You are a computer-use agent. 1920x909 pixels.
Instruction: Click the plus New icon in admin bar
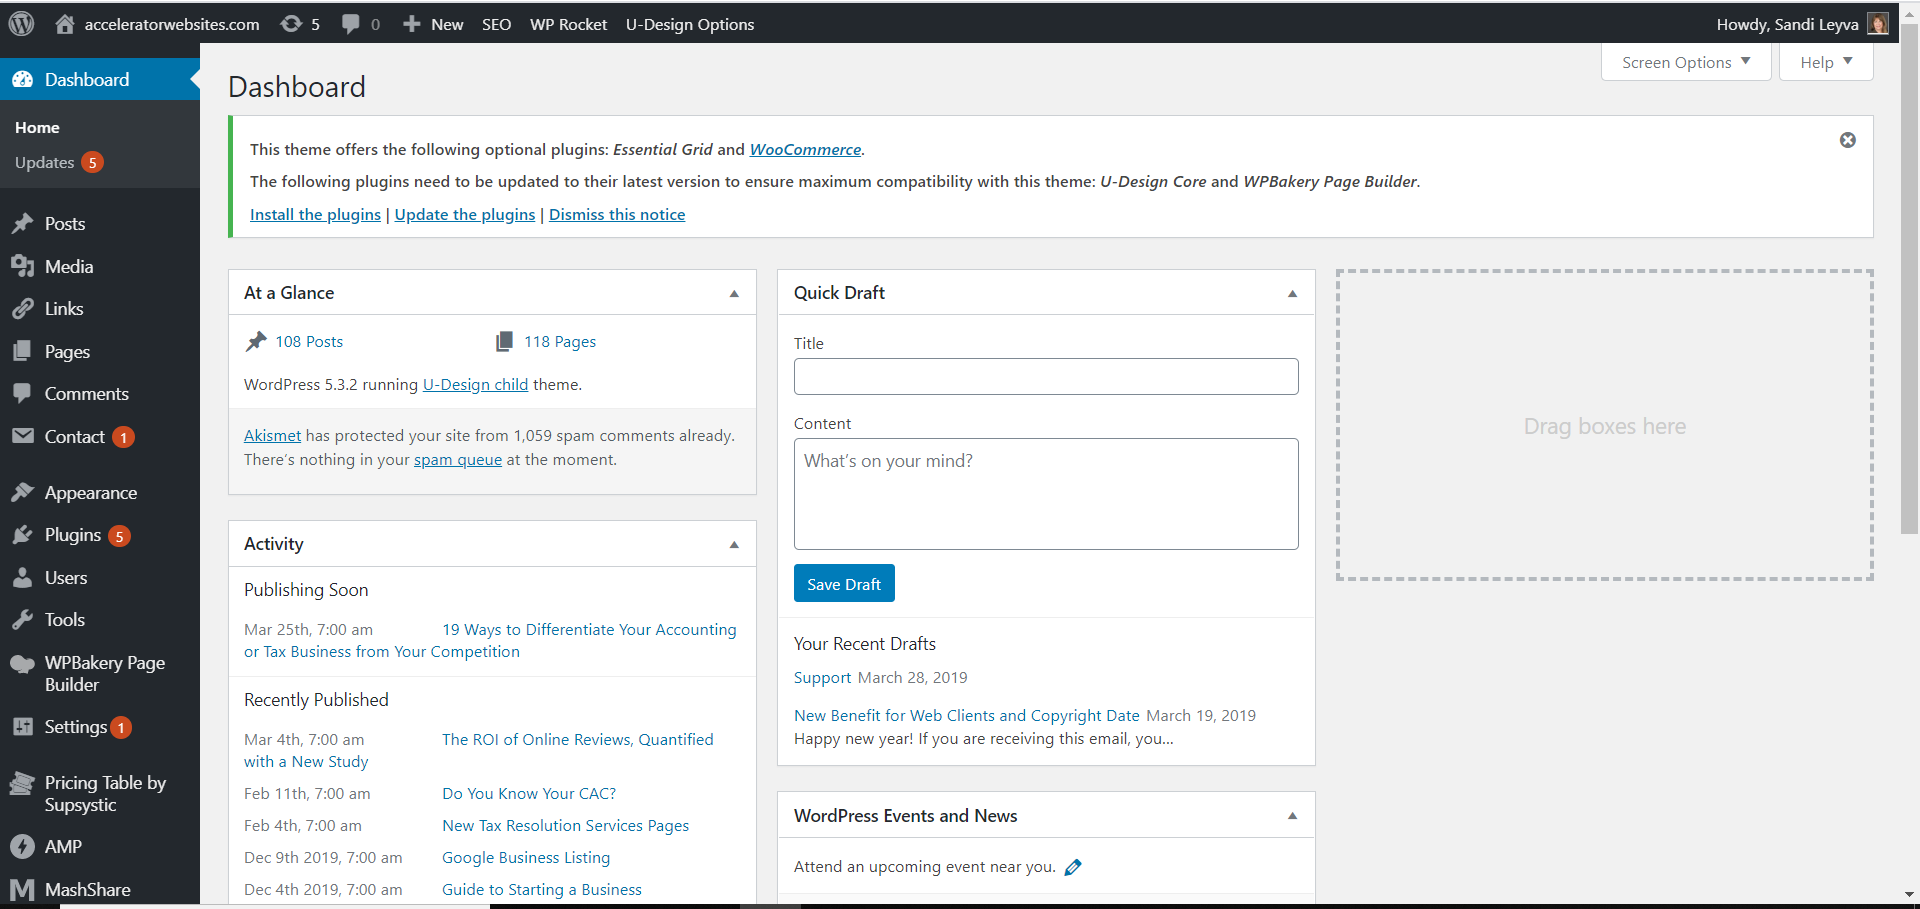411,24
